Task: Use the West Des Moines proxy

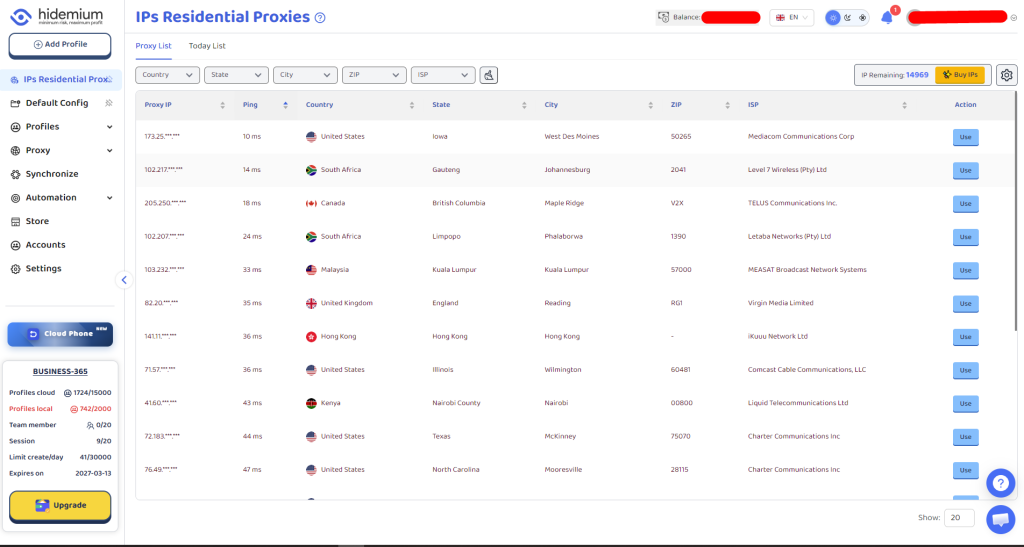Action: (x=965, y=137)
